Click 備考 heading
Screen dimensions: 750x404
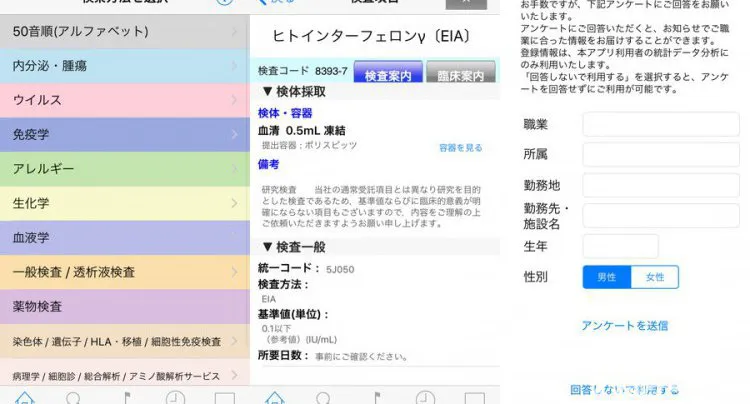coord(268,164)
